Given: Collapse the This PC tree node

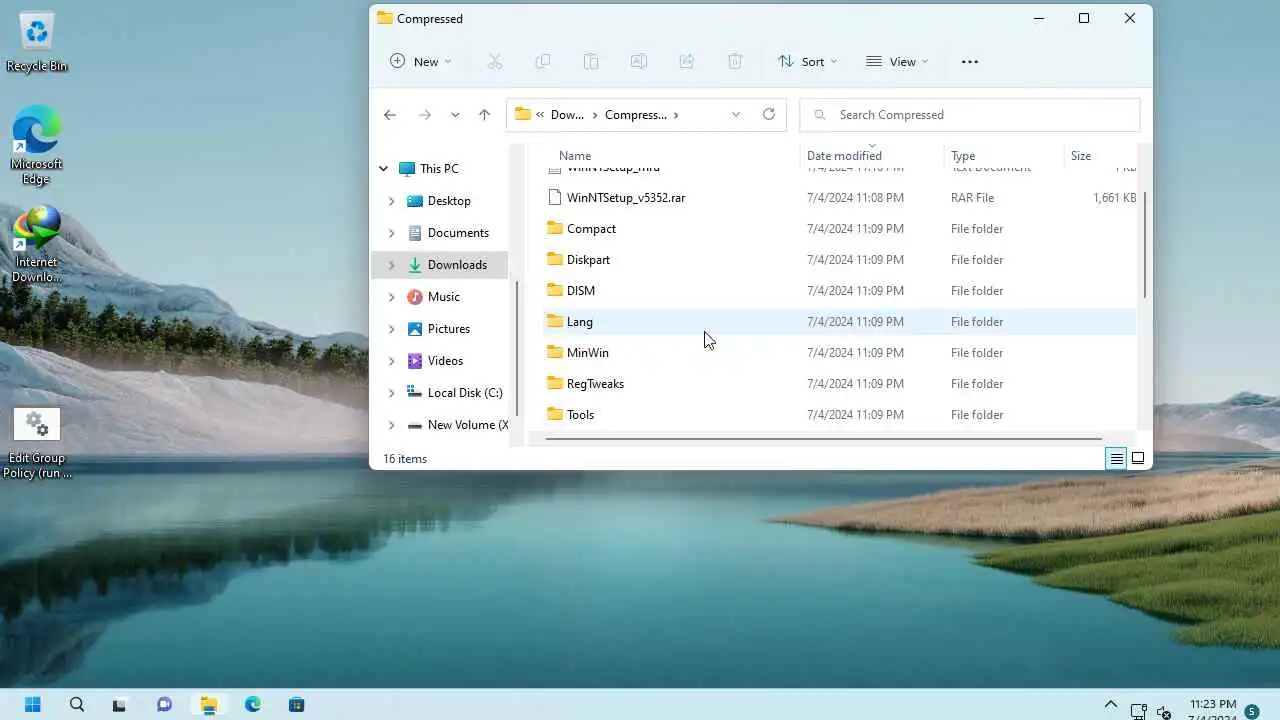Looking at the screenshot, I should 383,169.
